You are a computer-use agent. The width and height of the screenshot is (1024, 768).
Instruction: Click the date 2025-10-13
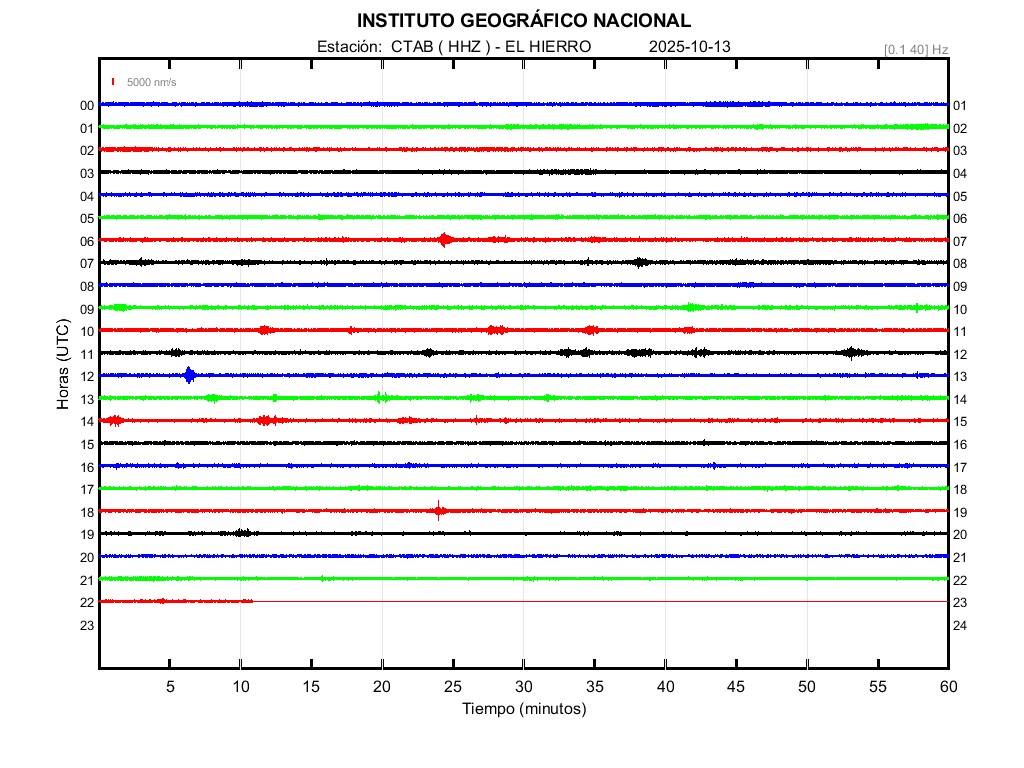690,47
